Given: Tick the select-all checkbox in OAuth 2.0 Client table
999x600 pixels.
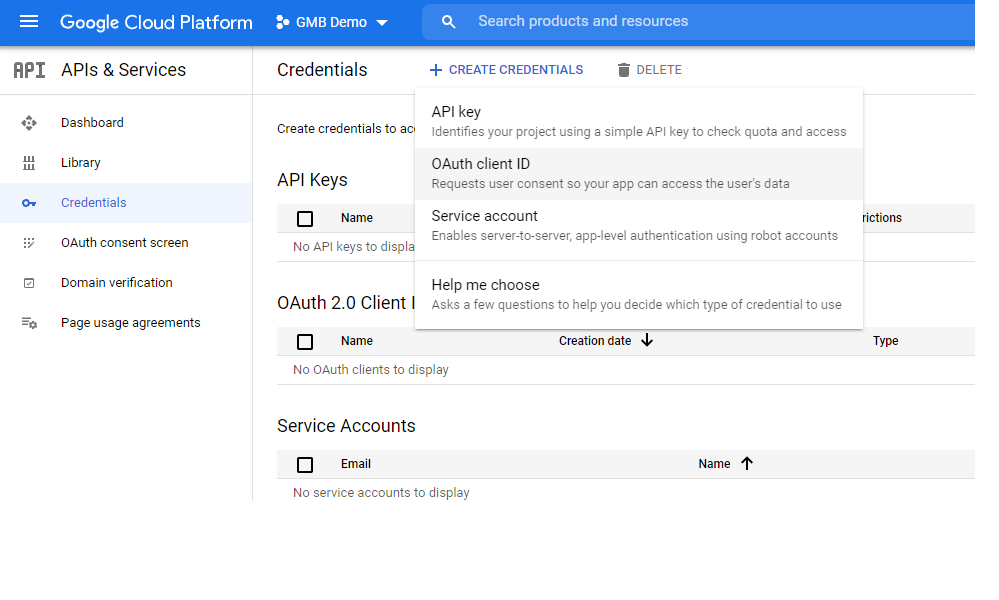Looking at the screenshot, I should pos(305,342).
